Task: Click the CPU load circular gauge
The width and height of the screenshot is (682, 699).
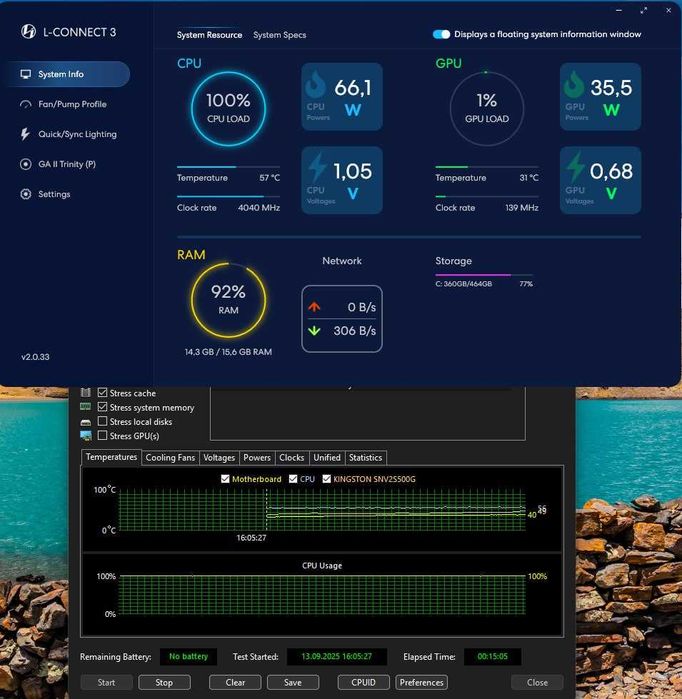Action: [x=228, y=109]
